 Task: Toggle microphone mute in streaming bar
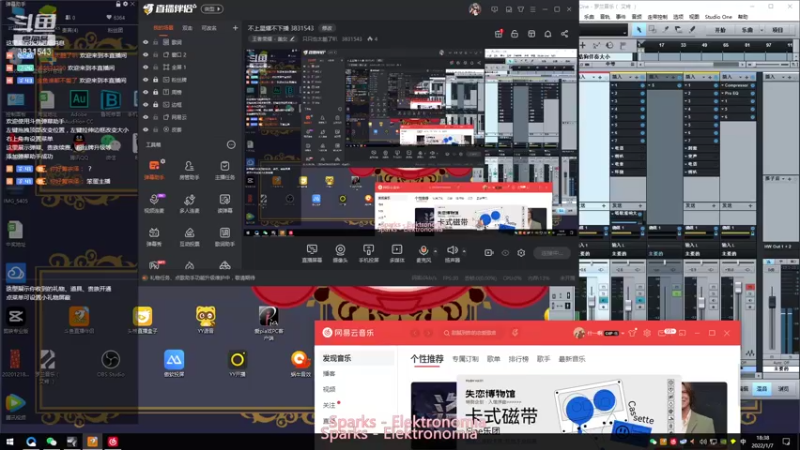(423, 253)
